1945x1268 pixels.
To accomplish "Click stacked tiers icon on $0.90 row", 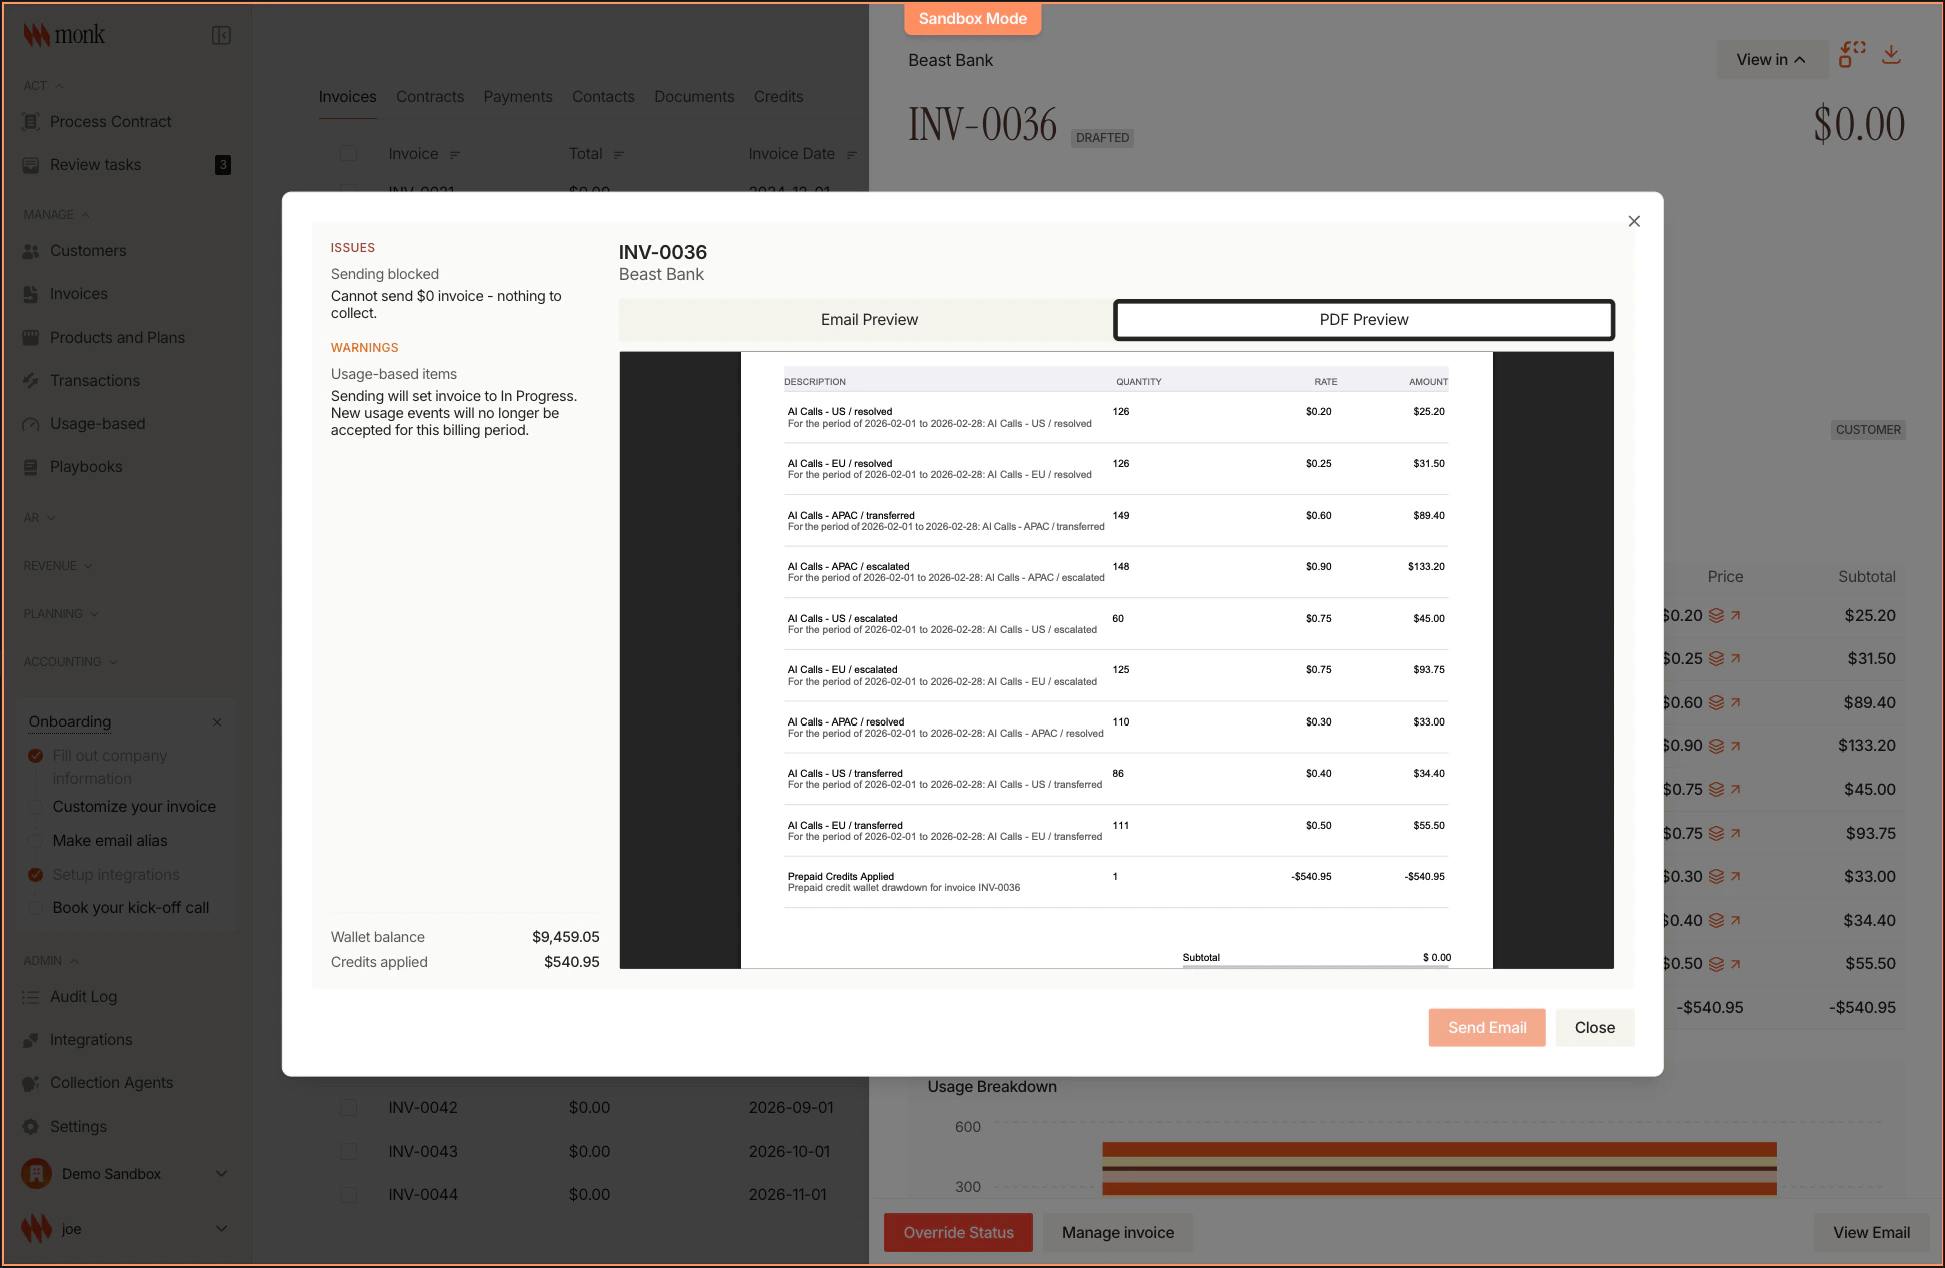I will pos(1716,746).
